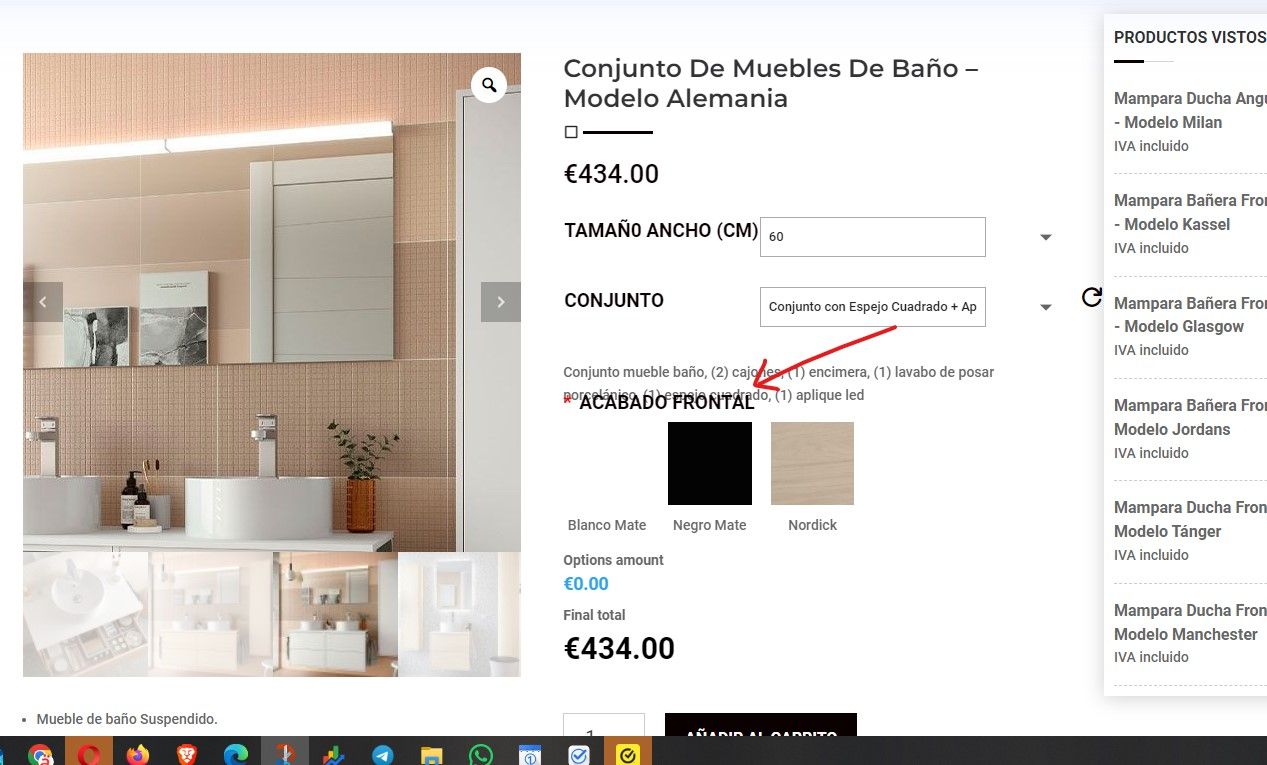Expand the Conjunto selection dropdown
This screenshot has width=1267, height=765.
(x=873, y=307)
